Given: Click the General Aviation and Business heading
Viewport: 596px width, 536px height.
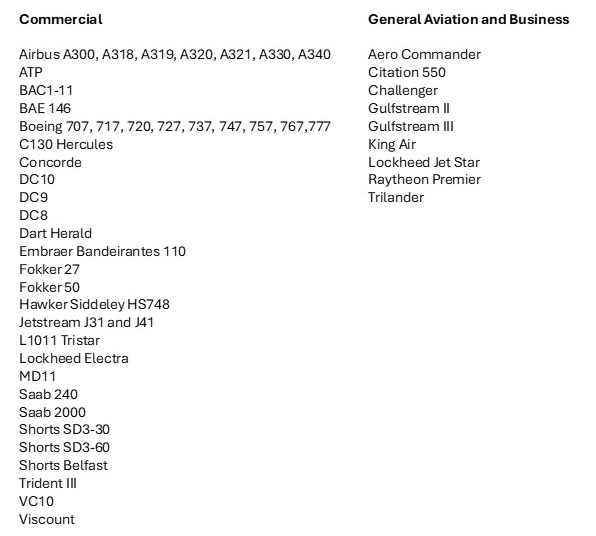Looking at the screenshot, I should (469, 19).
